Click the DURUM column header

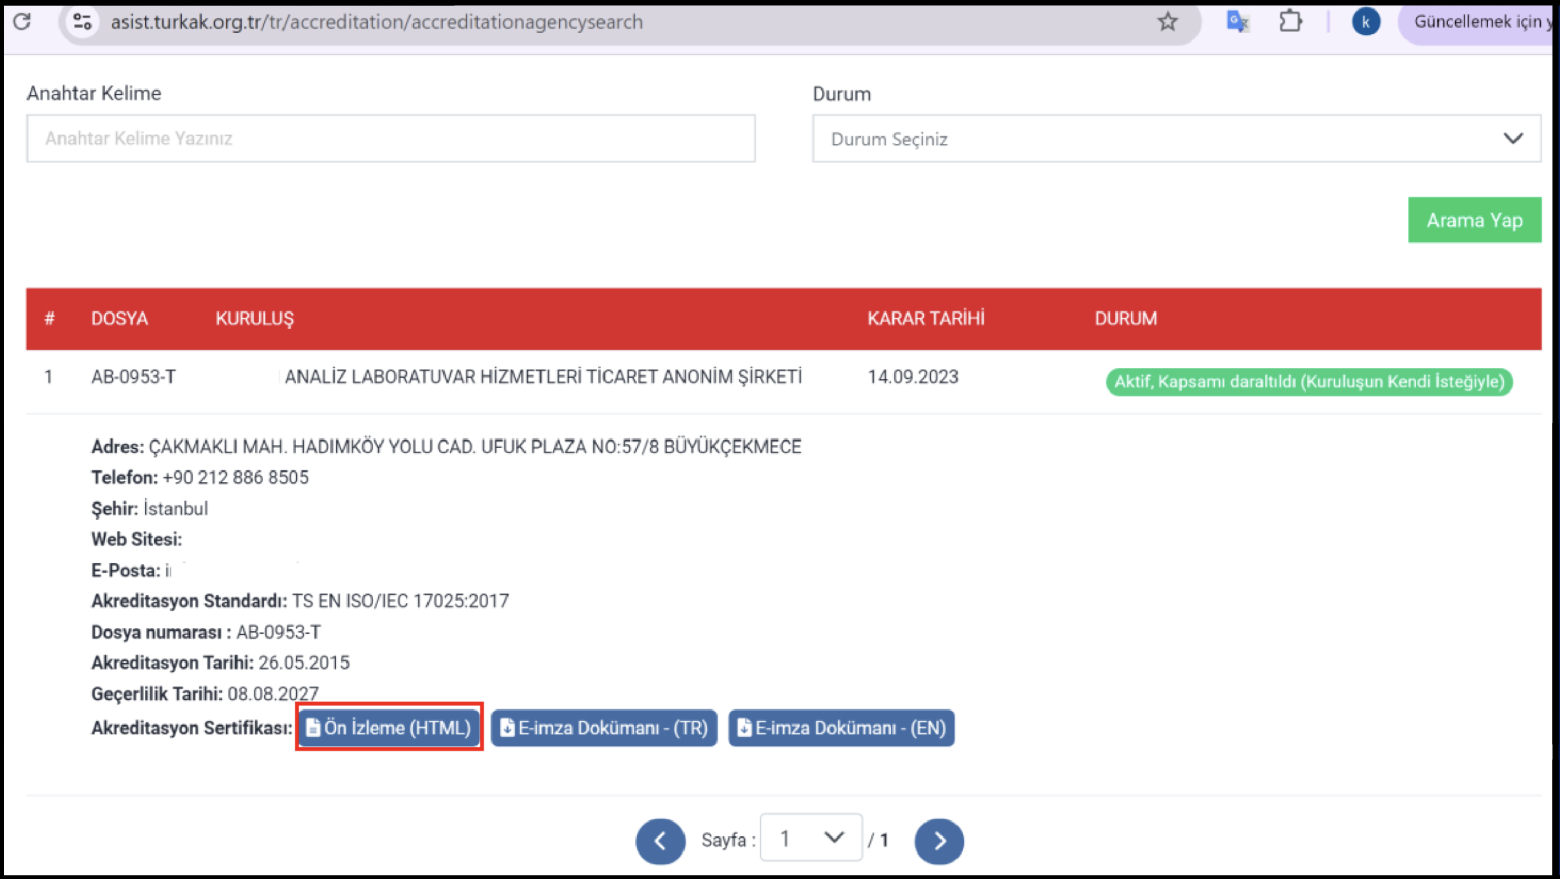[1126, 318]
